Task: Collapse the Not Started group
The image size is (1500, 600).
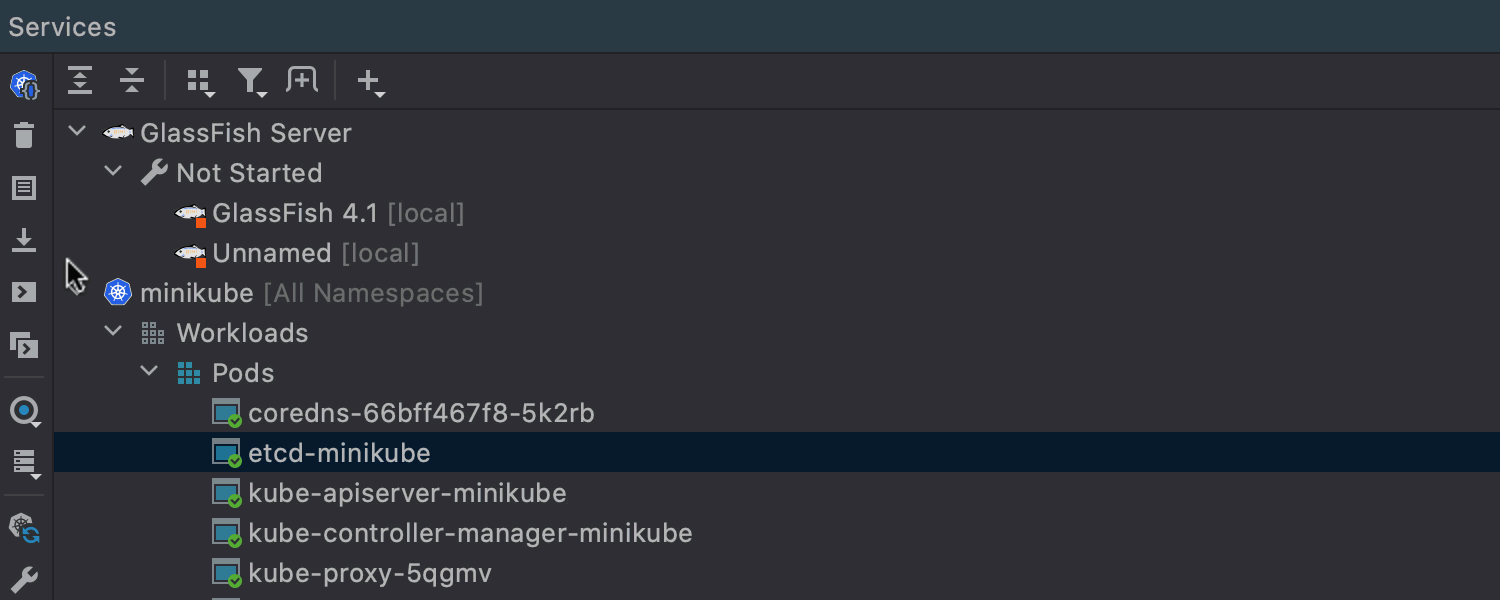Action: 113,171
